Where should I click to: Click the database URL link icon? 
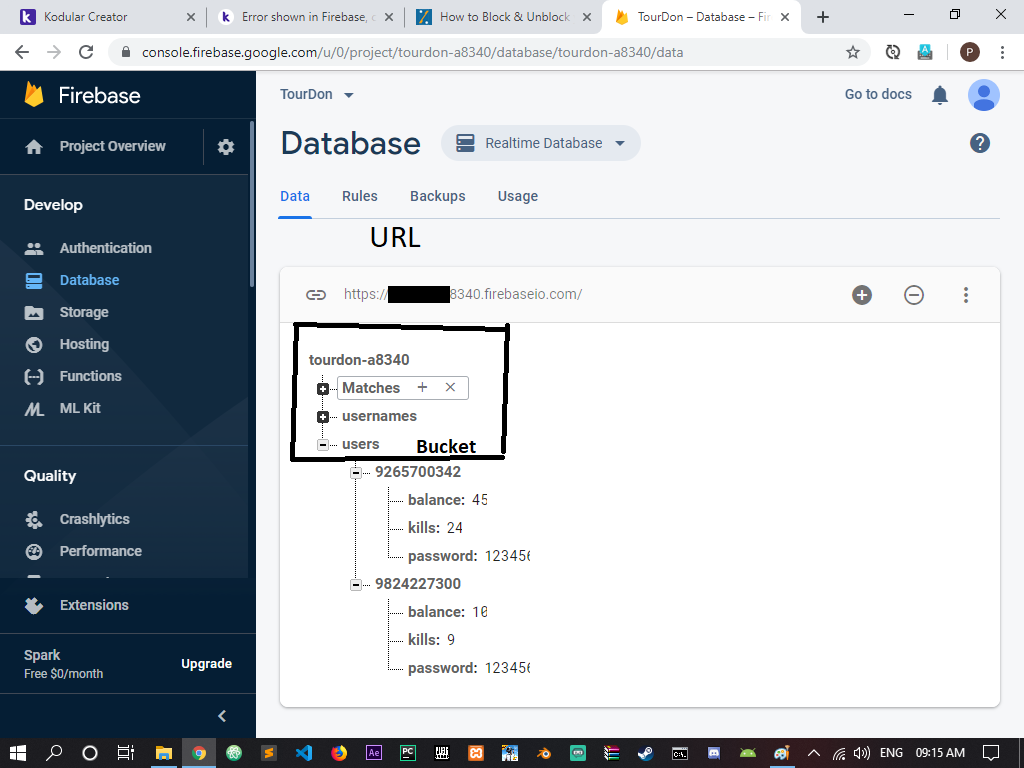point(316,295)
